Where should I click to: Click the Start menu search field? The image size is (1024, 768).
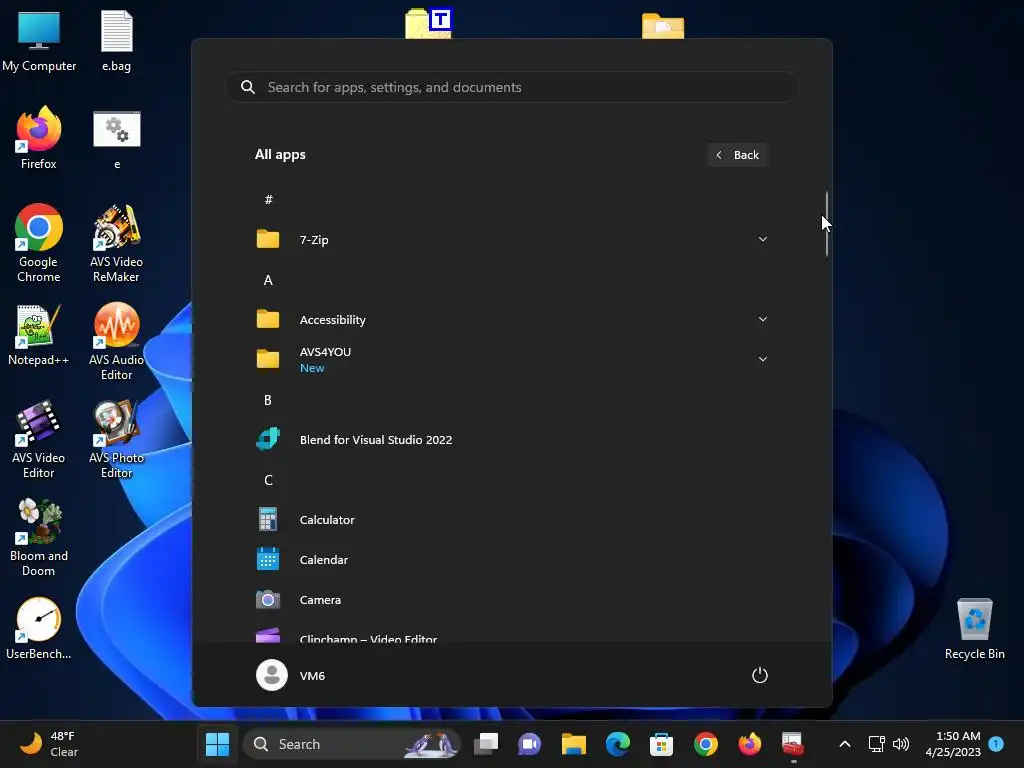[x=511, y=87]
